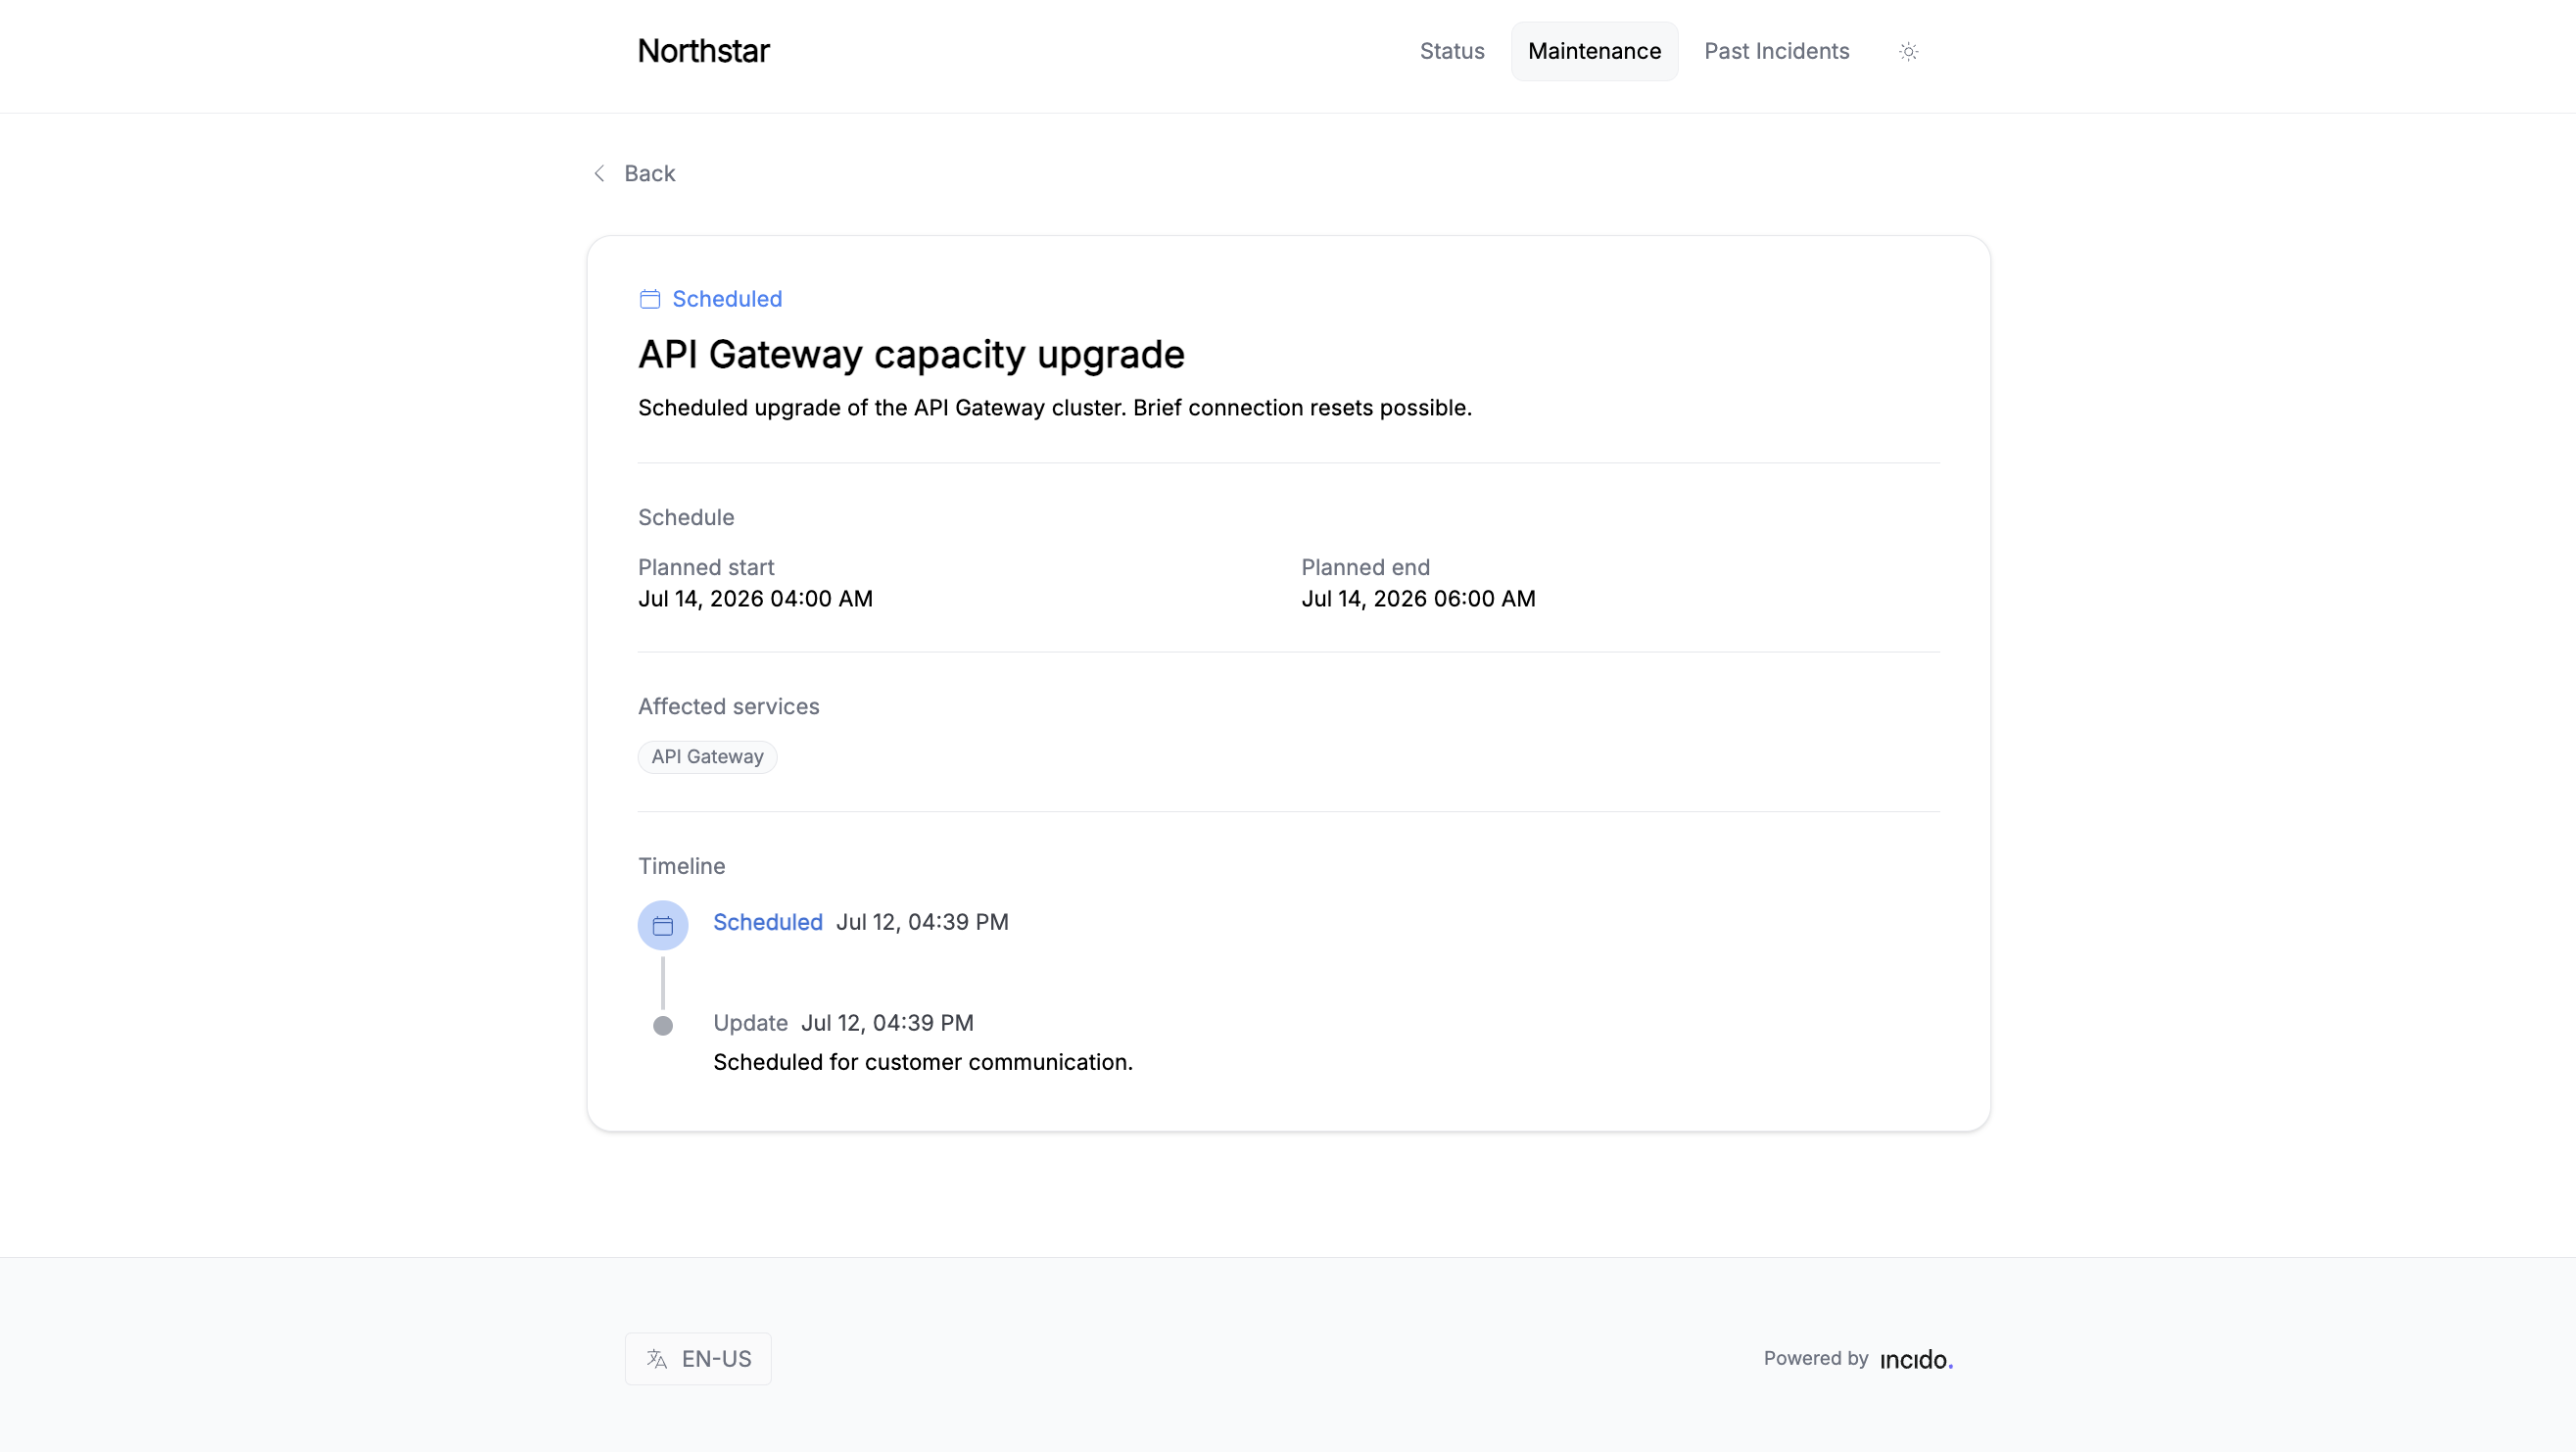Click the Powered by text
This screenshot has width=2576, height=1452.
point(1815,1358)
